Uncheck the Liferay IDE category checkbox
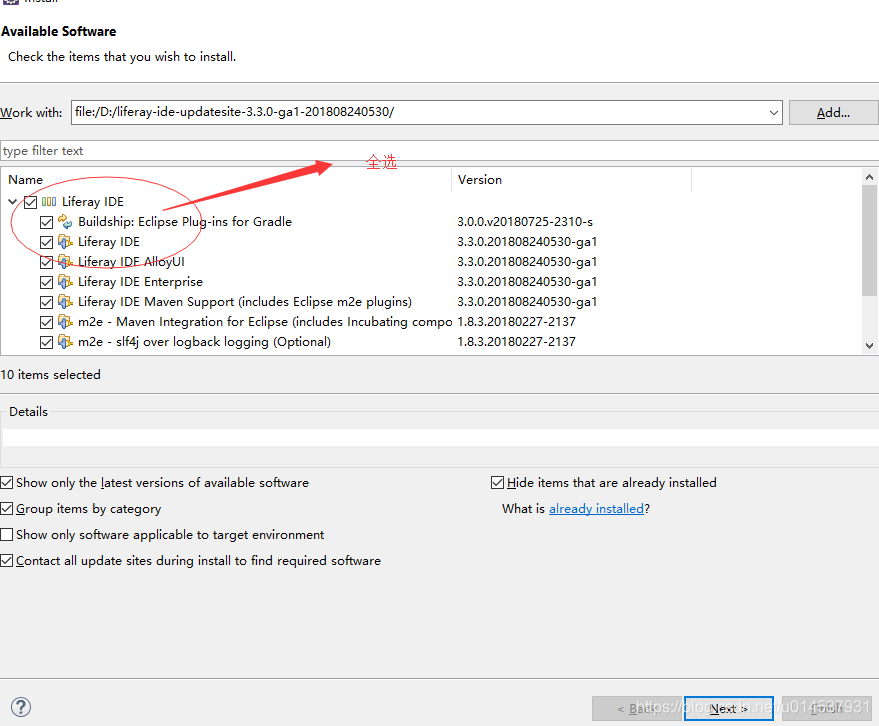The width and height of the screenshot is (879, 726). (31, 202)
